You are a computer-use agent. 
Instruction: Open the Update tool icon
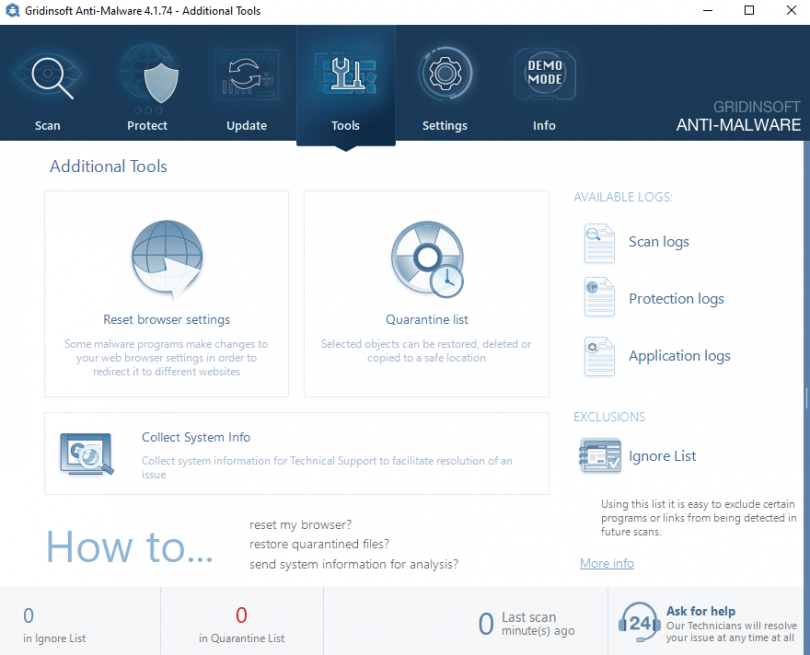pos(246,75)
